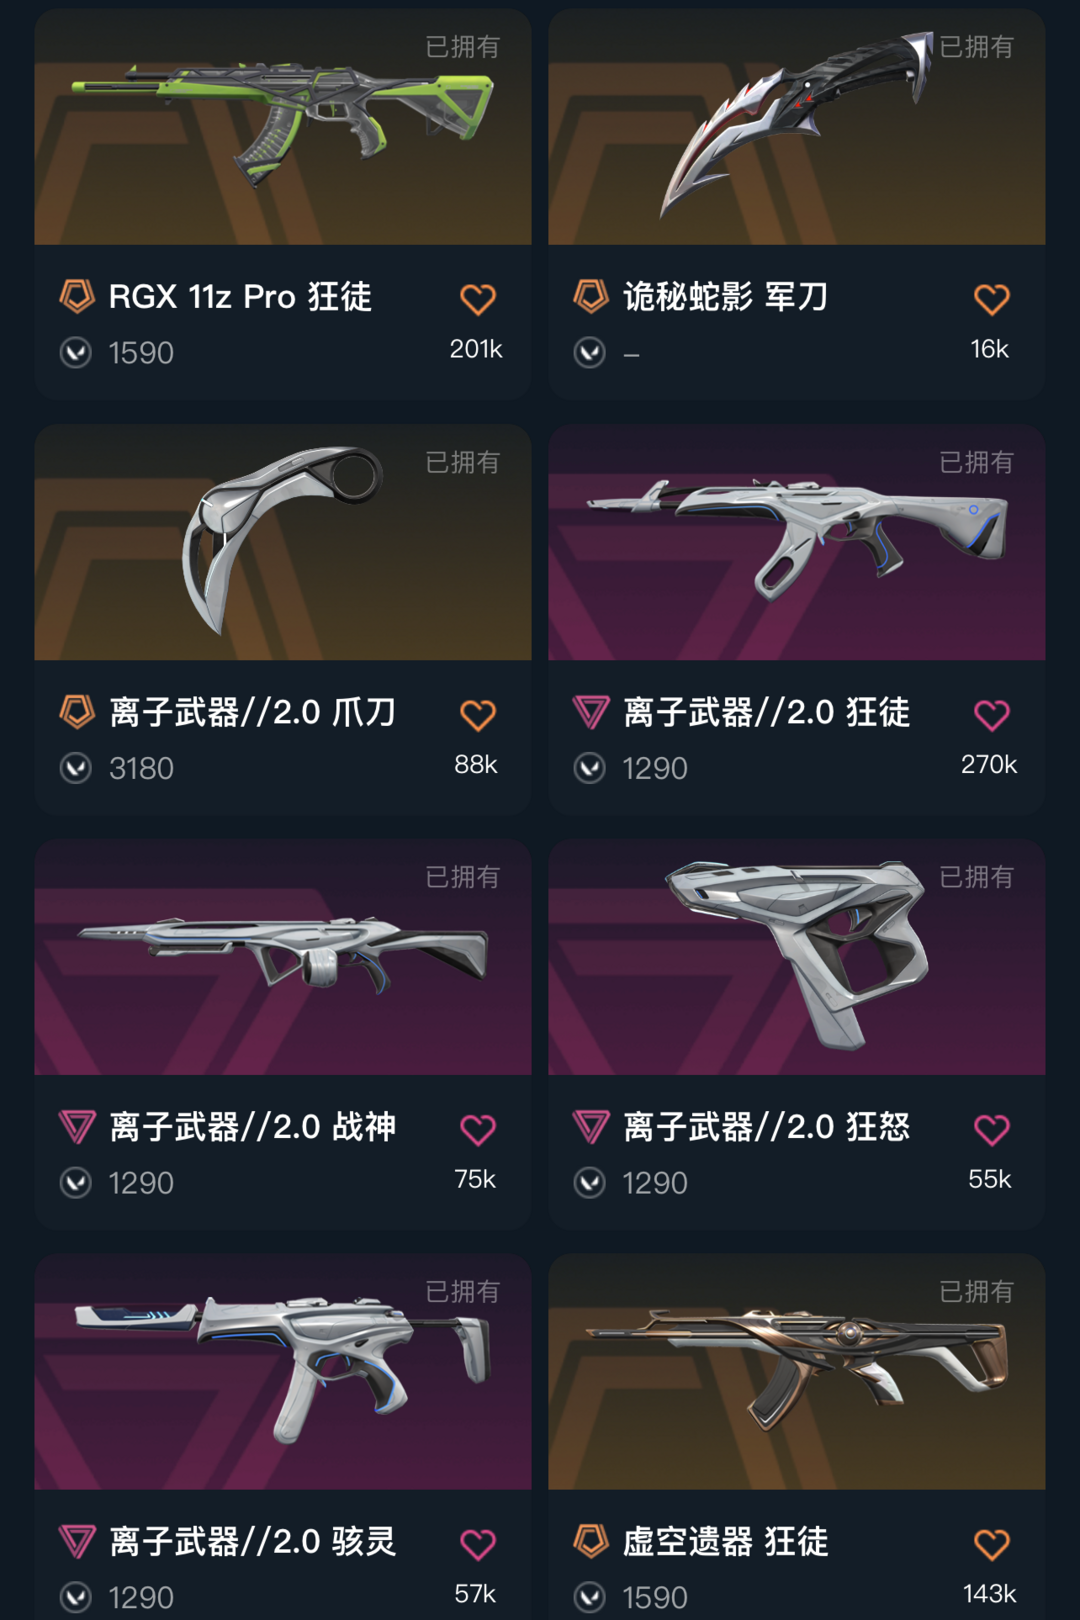Click the 1590 price under RGX 11z Pro

coord(141,353)
